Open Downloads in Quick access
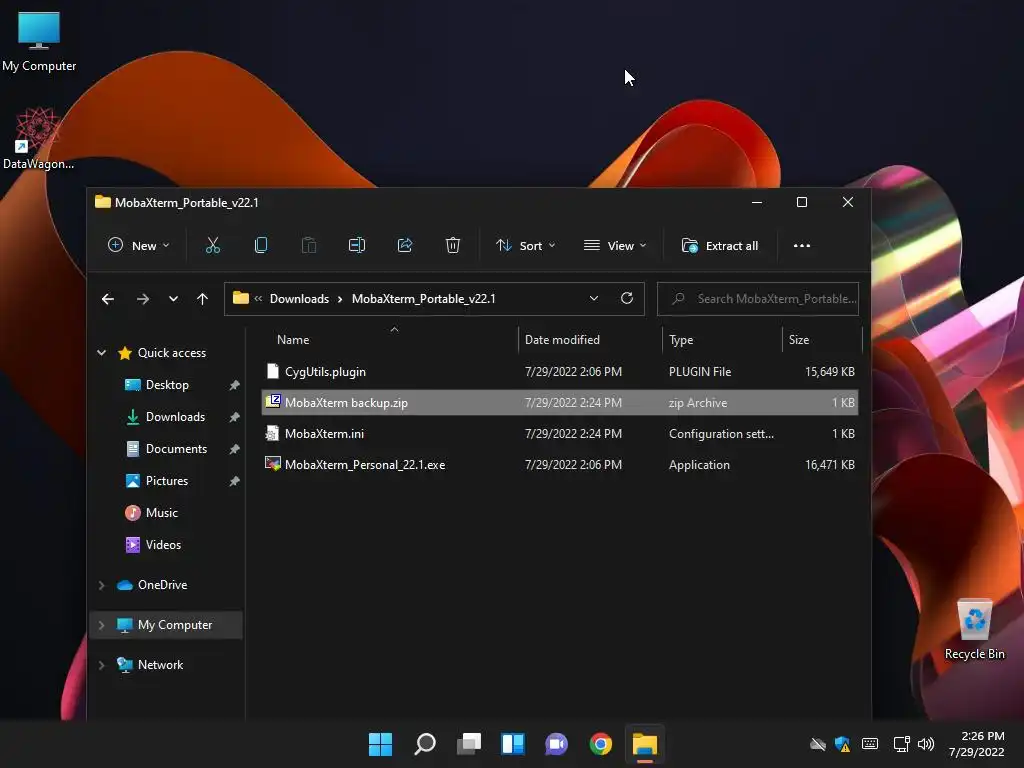 (175, 417)
